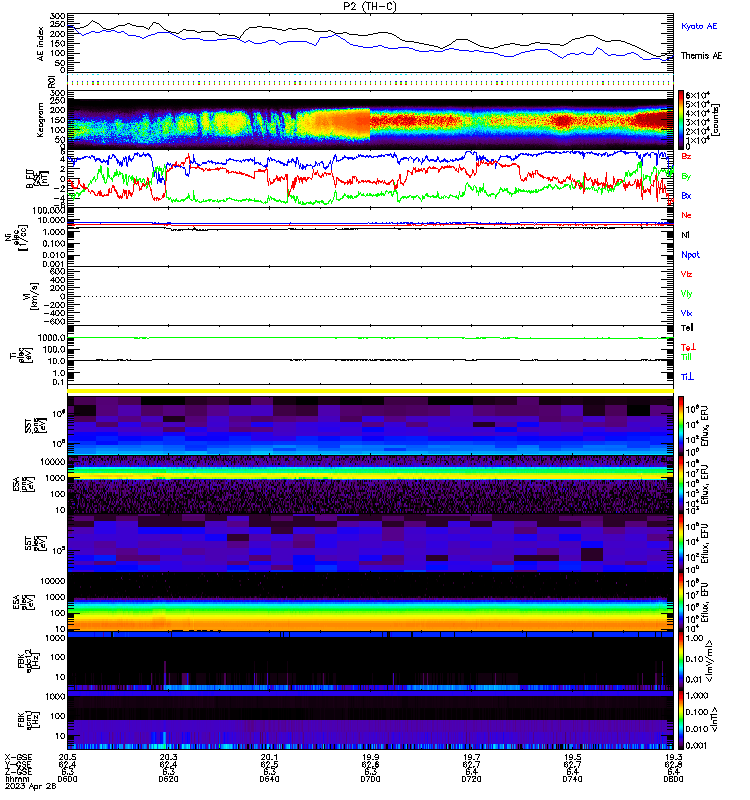Click the '100.000' density axis tick
The image size is (750, 800).
pyautogui.click(x=48, y=210)
